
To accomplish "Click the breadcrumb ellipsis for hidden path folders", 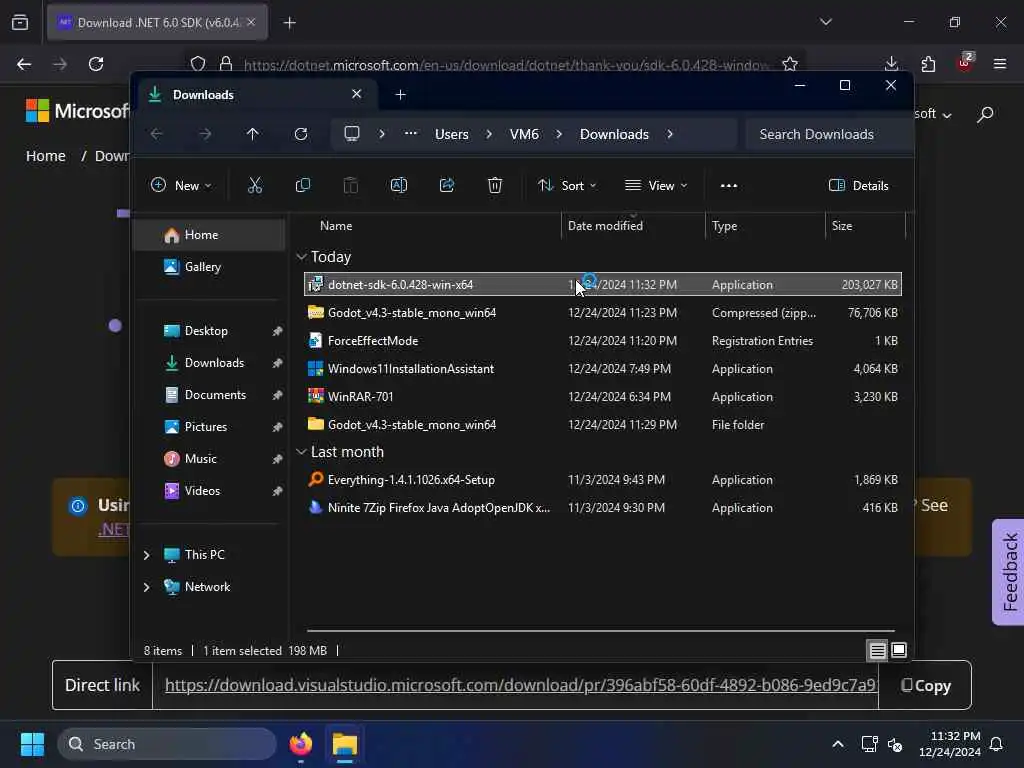I will click(410, 134).
